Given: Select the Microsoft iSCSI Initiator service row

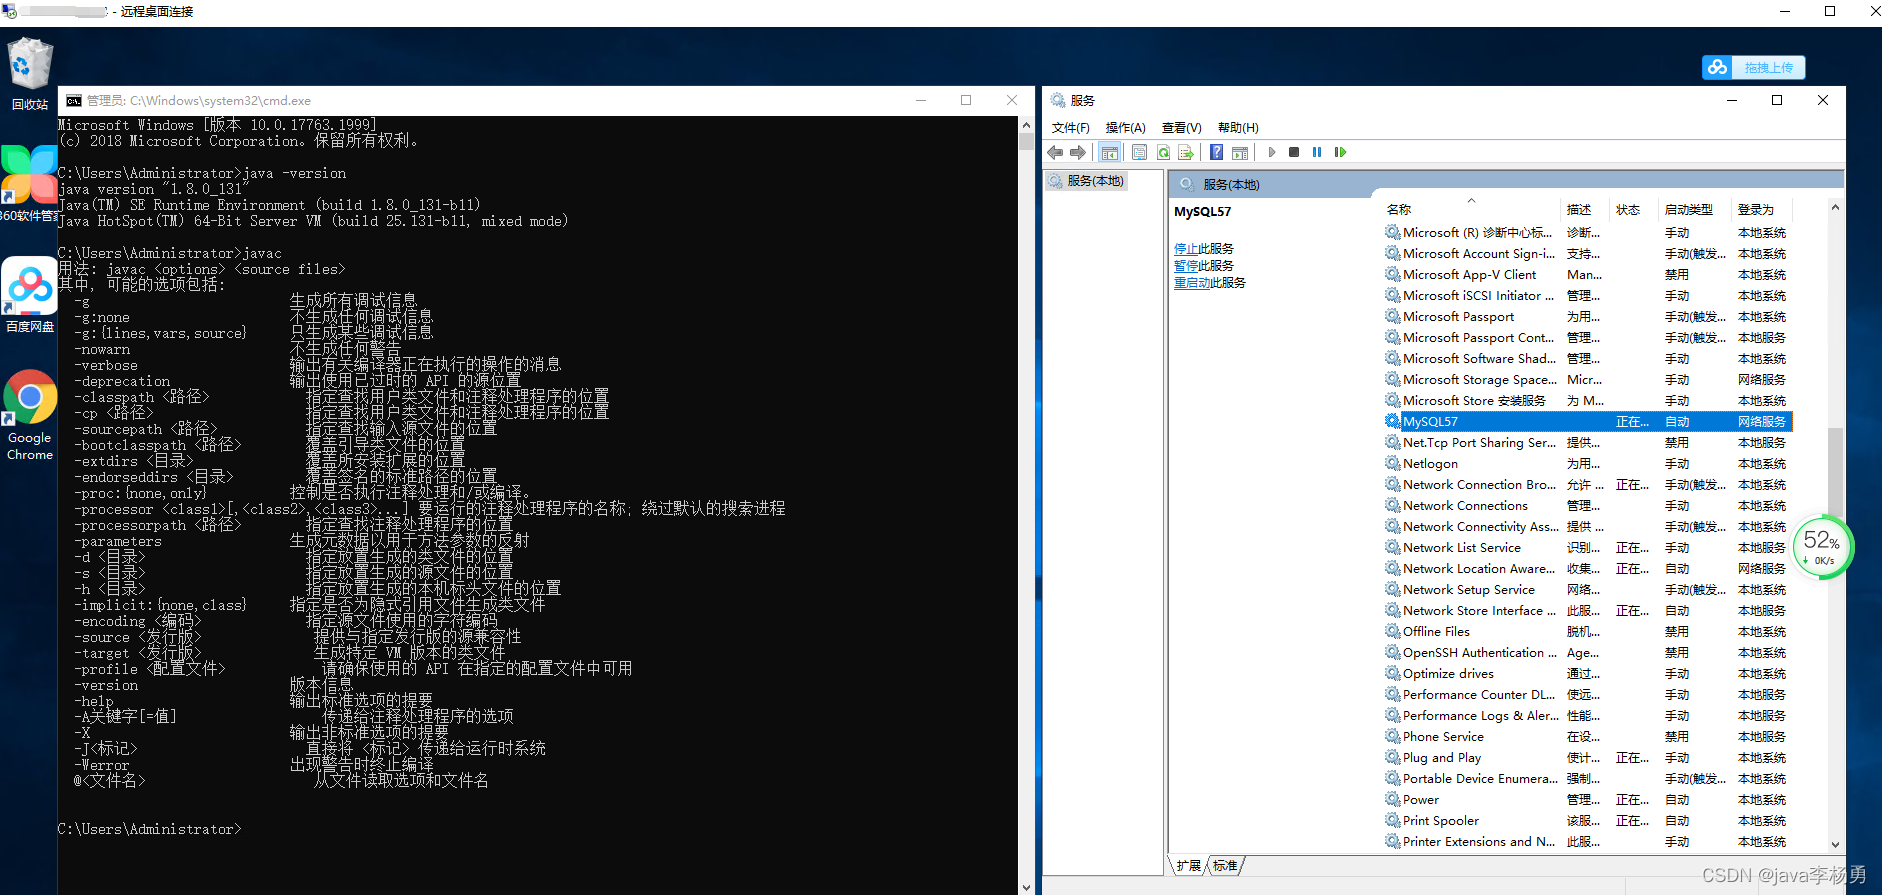Looking at the screenshot, I should [x=1588, y=295].
